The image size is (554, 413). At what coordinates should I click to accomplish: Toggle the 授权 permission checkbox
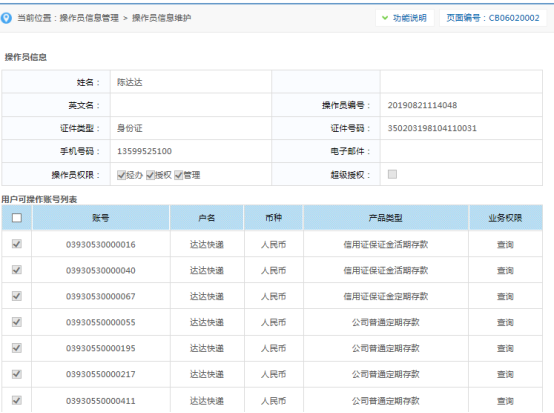pyautogui.click(x=151, y=175)
